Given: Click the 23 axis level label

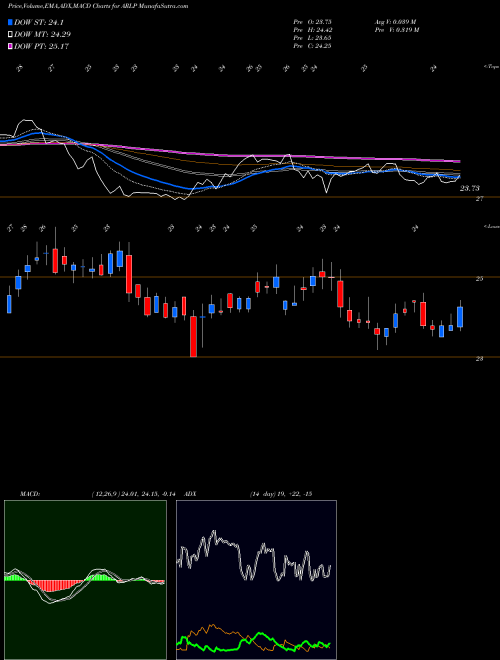Looking at the screenshot, I should [x=479, y=359].
